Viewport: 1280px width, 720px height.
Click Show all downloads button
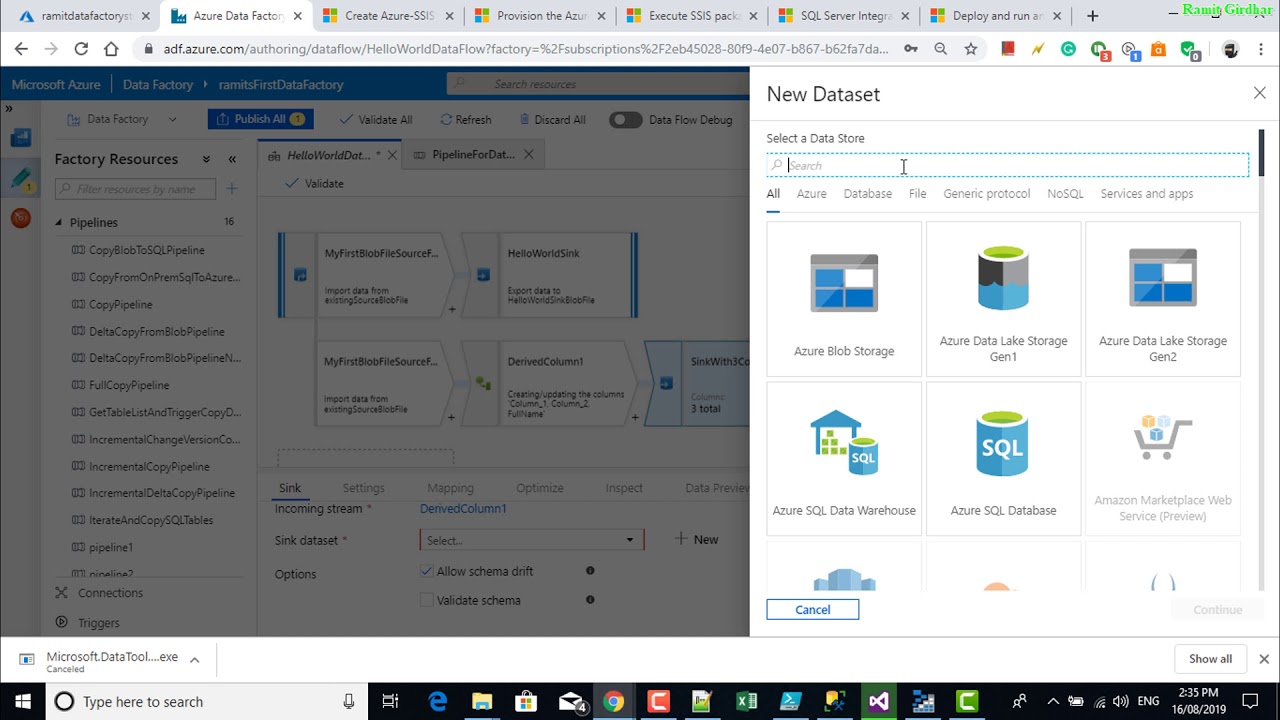click(1210, 659)
